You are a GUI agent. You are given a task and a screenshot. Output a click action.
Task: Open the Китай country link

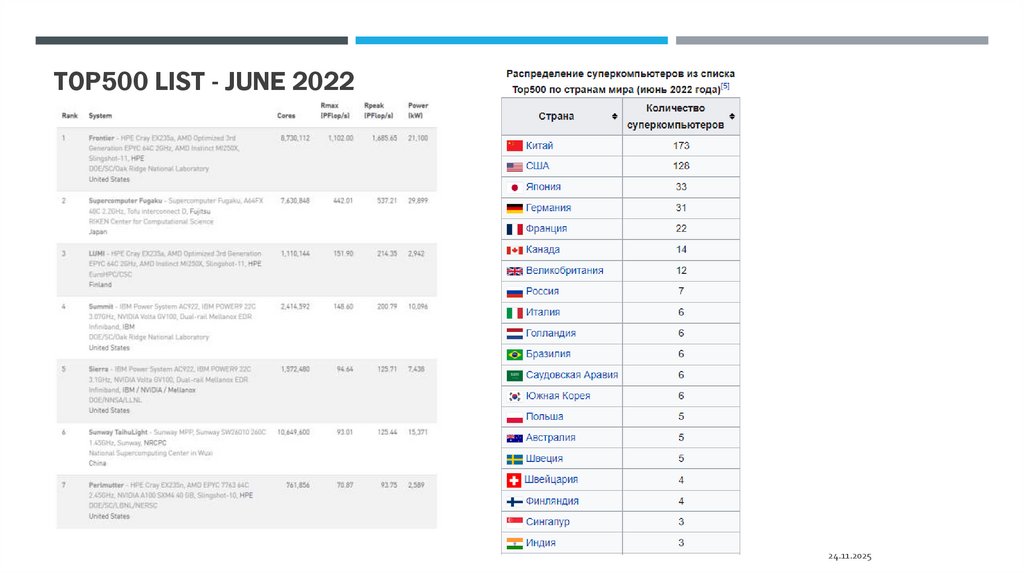pos(539,146)
